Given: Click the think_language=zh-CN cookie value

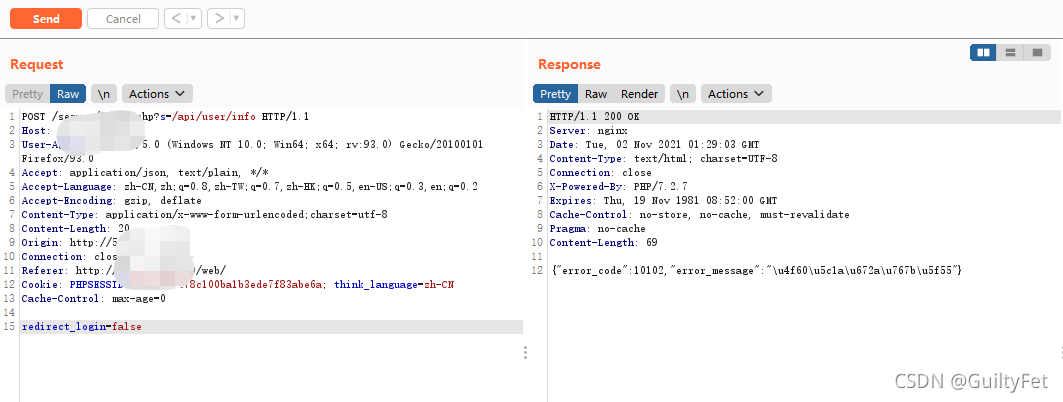Looking at the screenshot, I should (x=394, y=285).
